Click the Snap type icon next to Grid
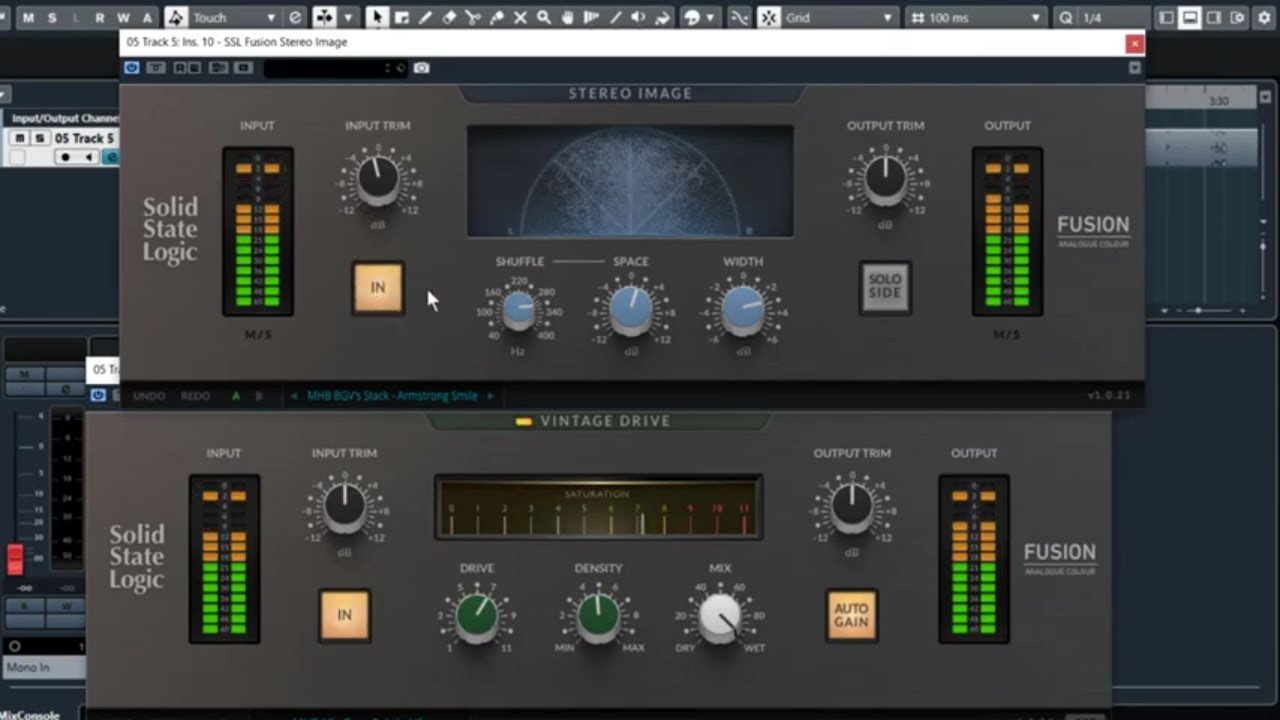 [769, 17]
